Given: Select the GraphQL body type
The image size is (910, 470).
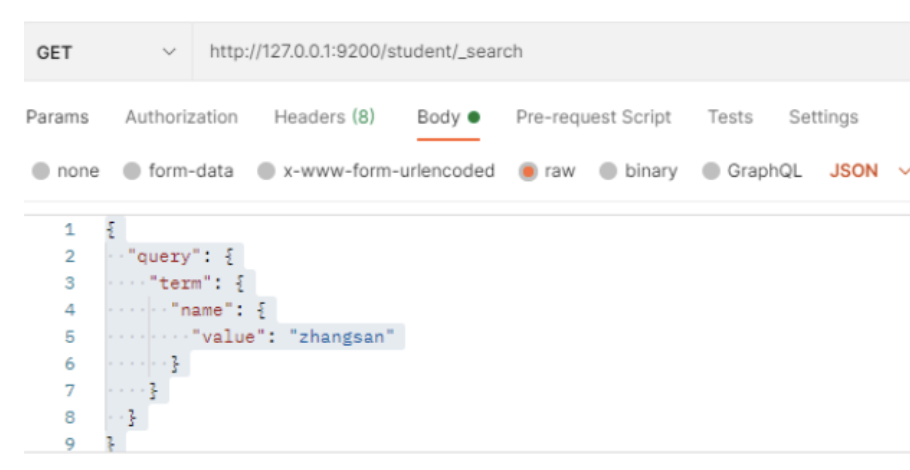Looking at the screenshot, I should 711,171.
